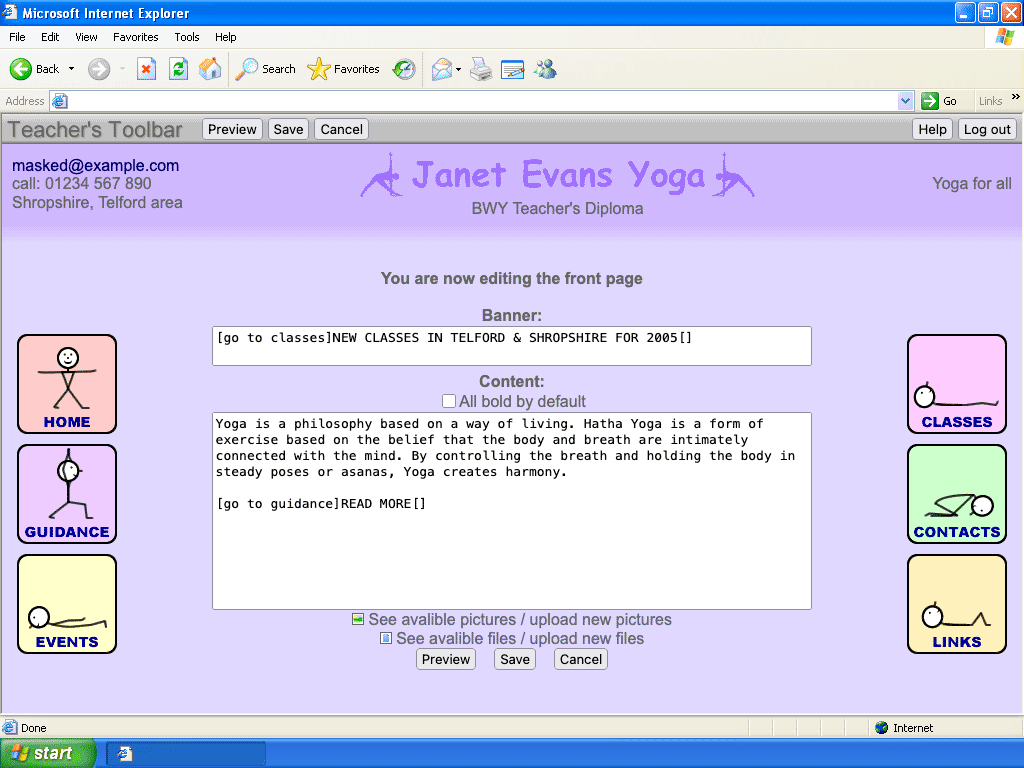Click the Mail envelope icon
Screen dimensions: 1024x768
click(x=442, y=69)
